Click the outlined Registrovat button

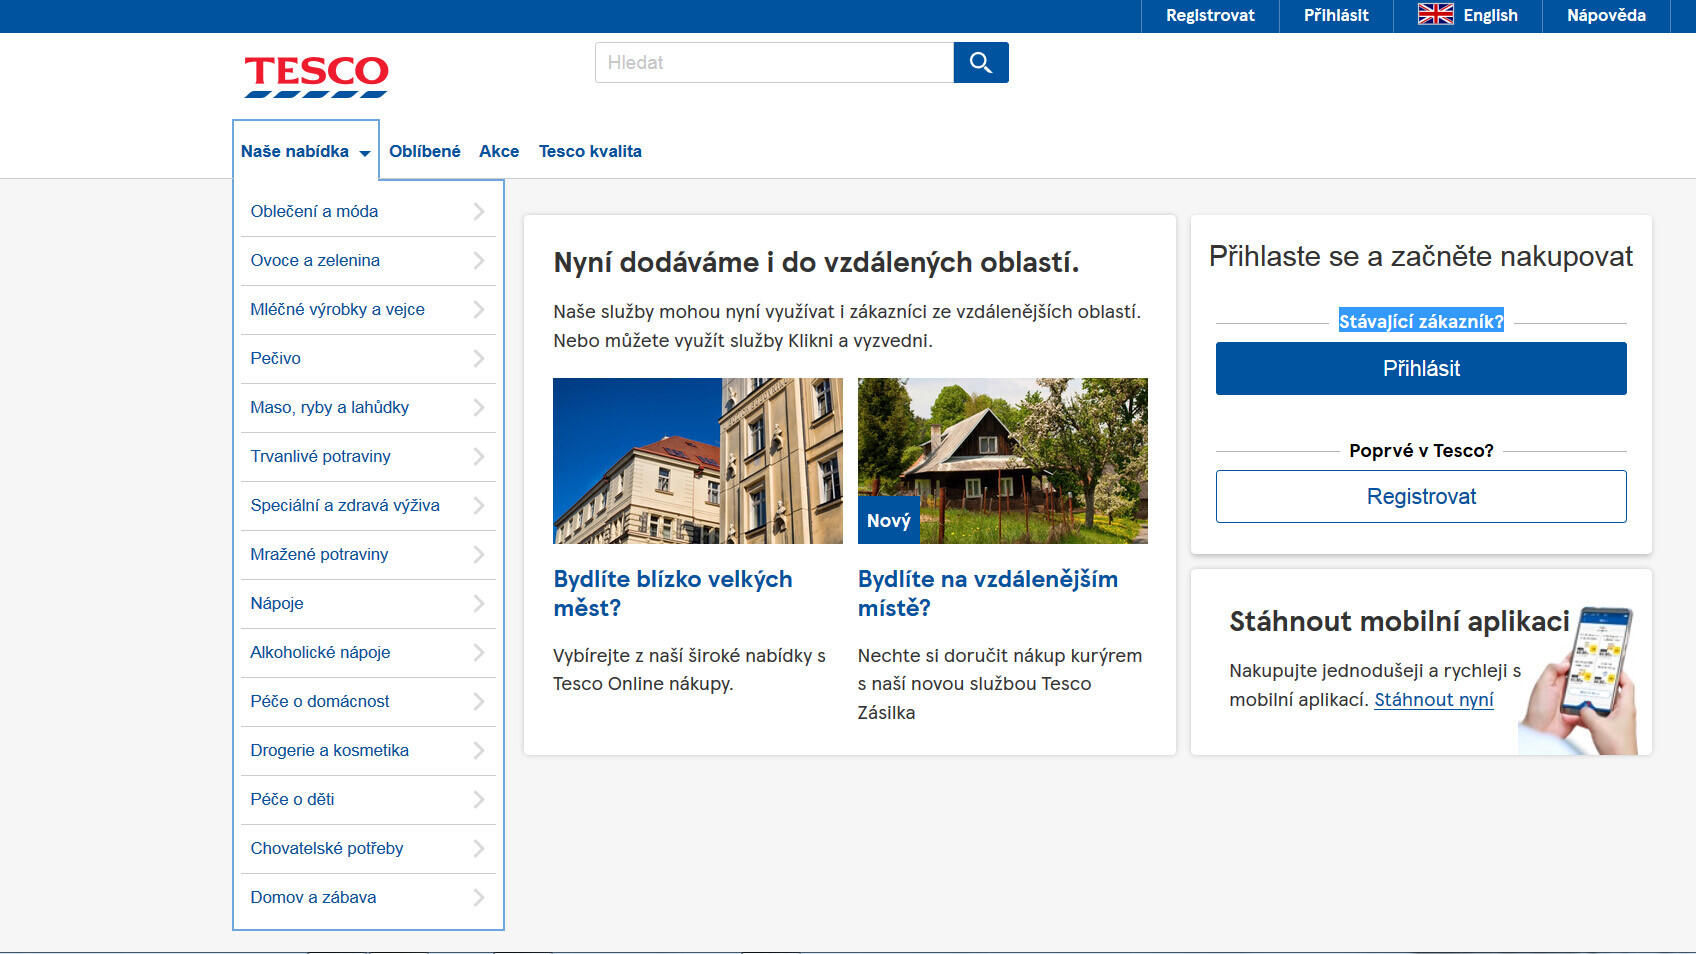pyautogui.click(x=1421, y=496)
